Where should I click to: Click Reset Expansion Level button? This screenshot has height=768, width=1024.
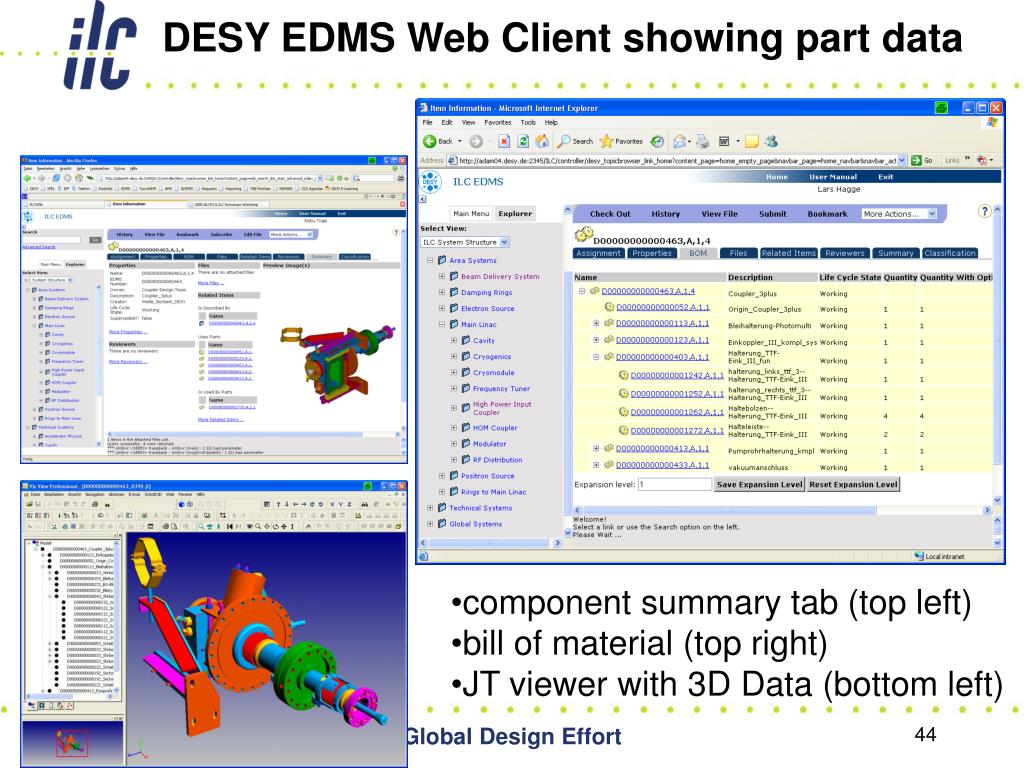[x=854, y=485]
